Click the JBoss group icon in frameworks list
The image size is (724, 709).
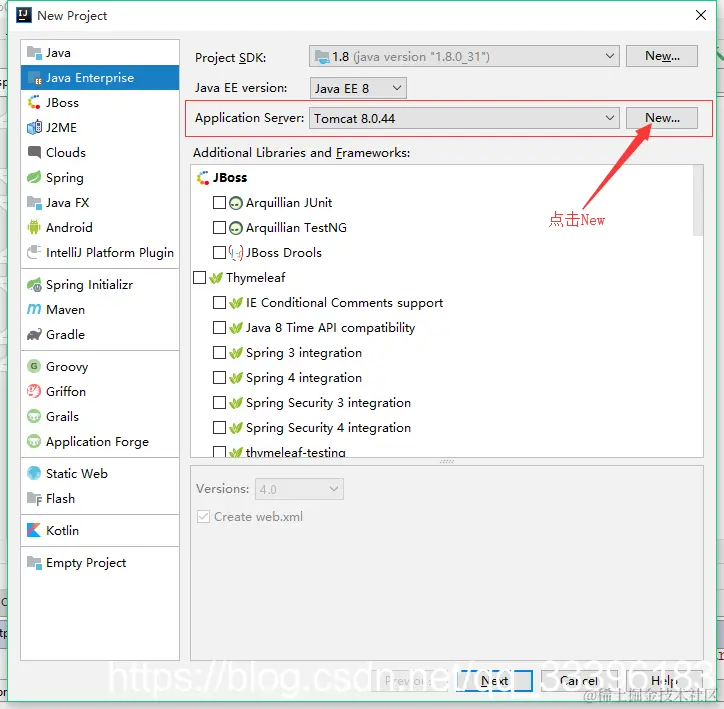pos(203,178)
